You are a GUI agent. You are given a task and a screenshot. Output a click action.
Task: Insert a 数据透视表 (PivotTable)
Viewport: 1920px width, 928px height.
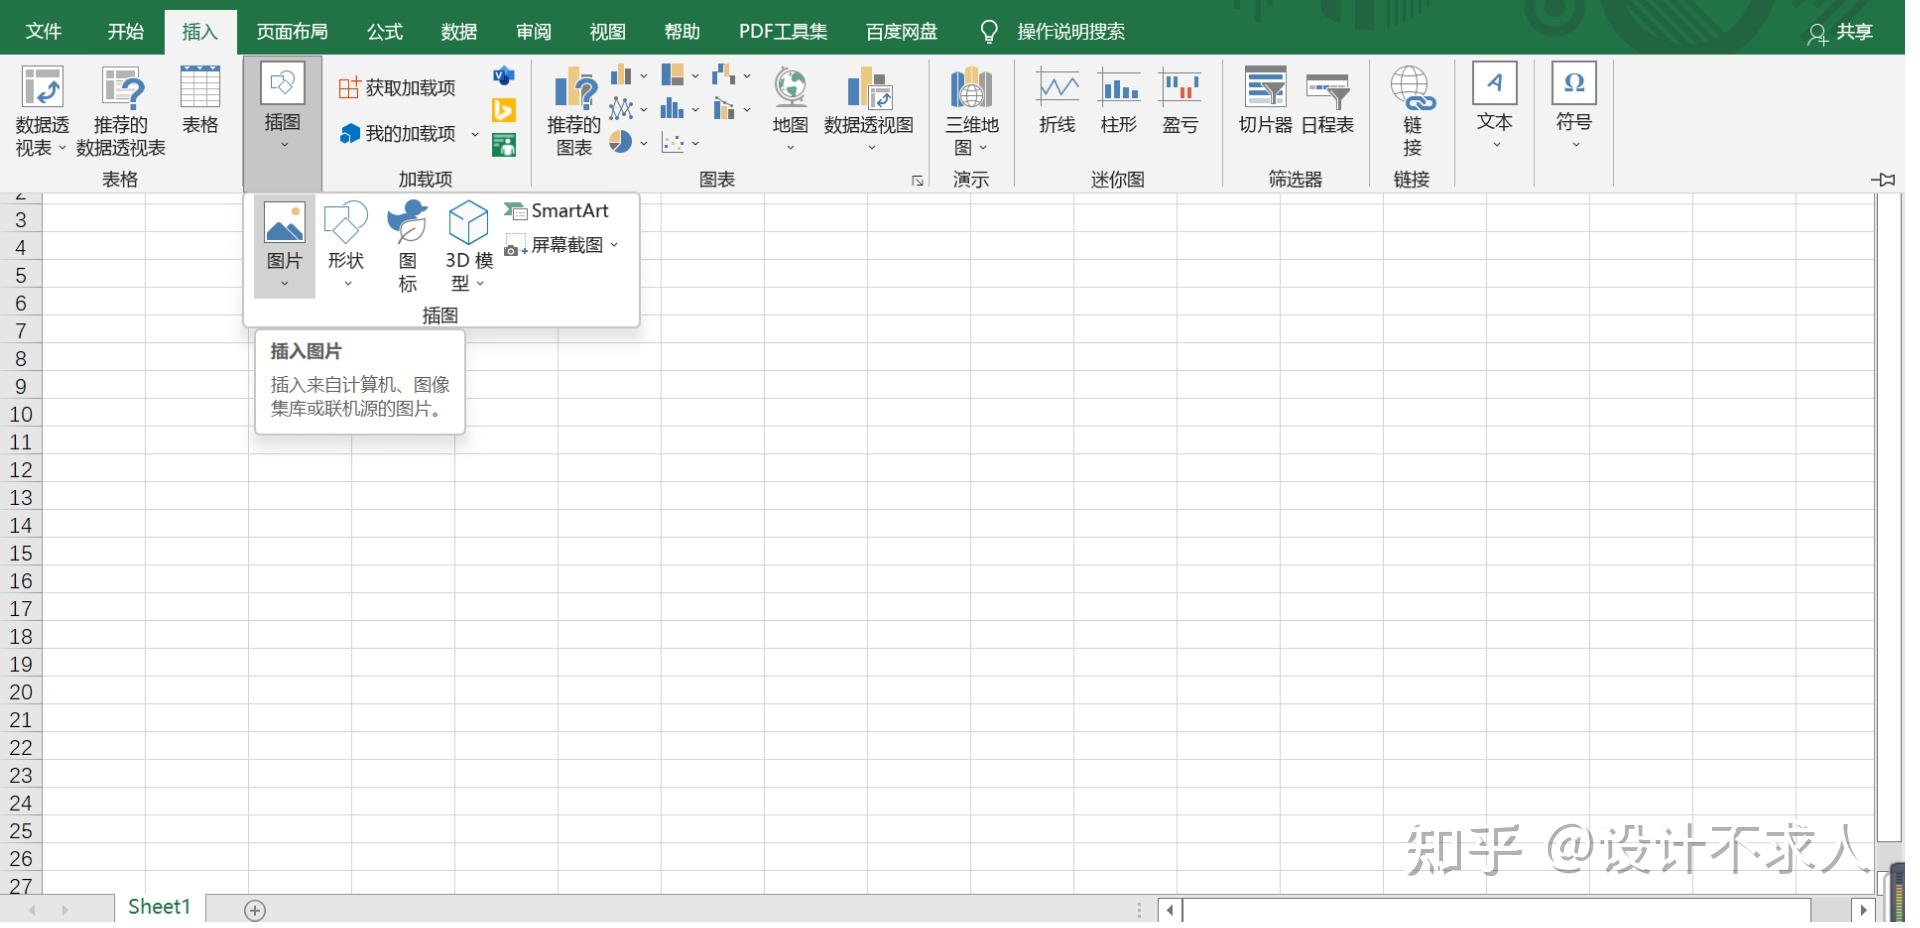[41, 110]
